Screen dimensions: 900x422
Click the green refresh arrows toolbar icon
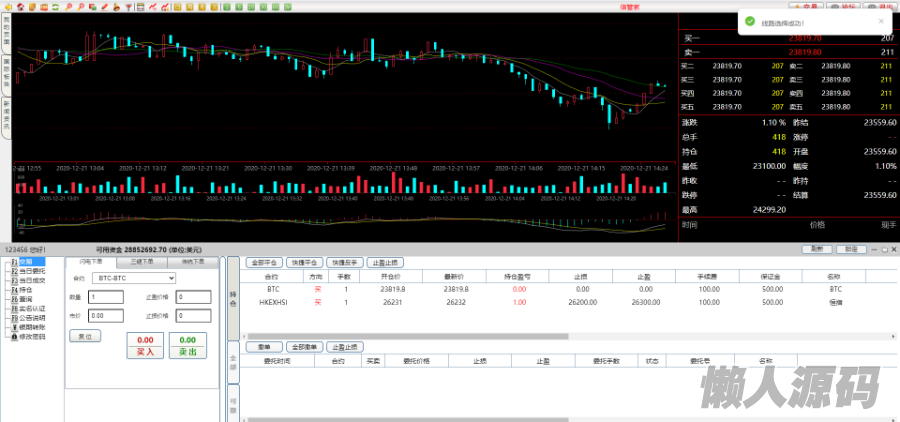coord(55,7)
